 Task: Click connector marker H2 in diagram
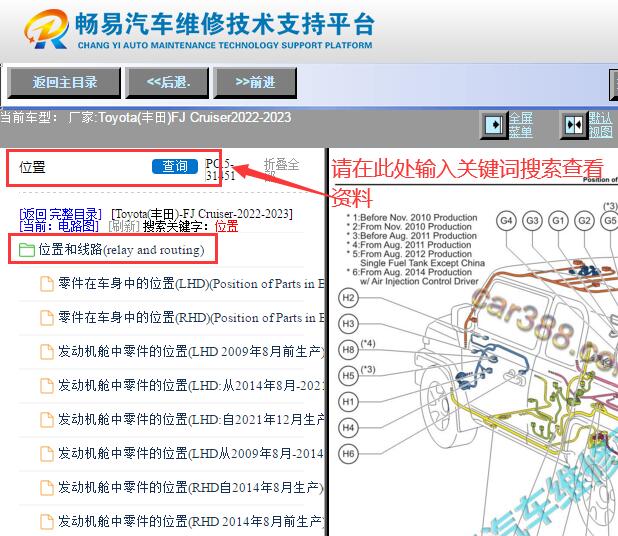point(348,298)
